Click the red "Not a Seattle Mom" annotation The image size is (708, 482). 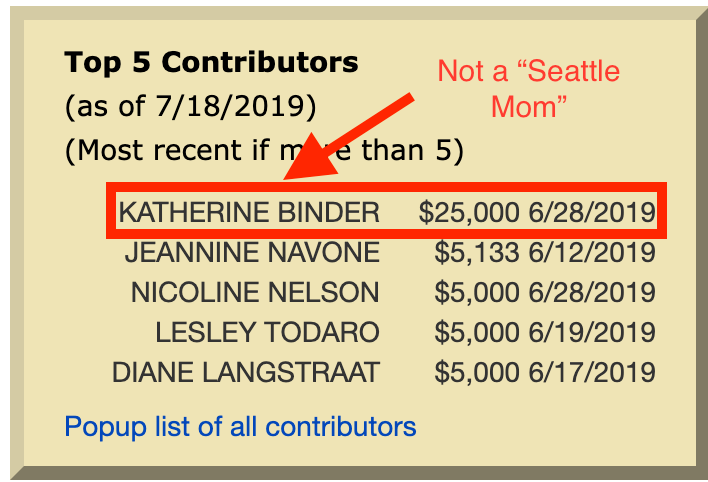529,89
